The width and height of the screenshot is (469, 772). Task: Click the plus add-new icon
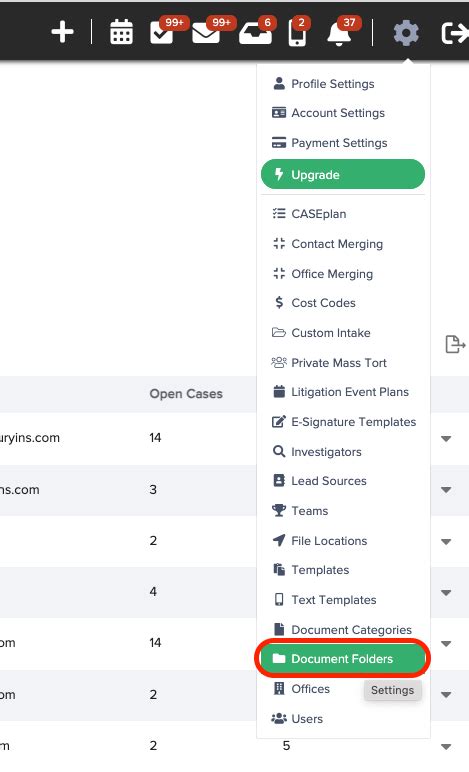pyautogui.click(x=63, y=32)
